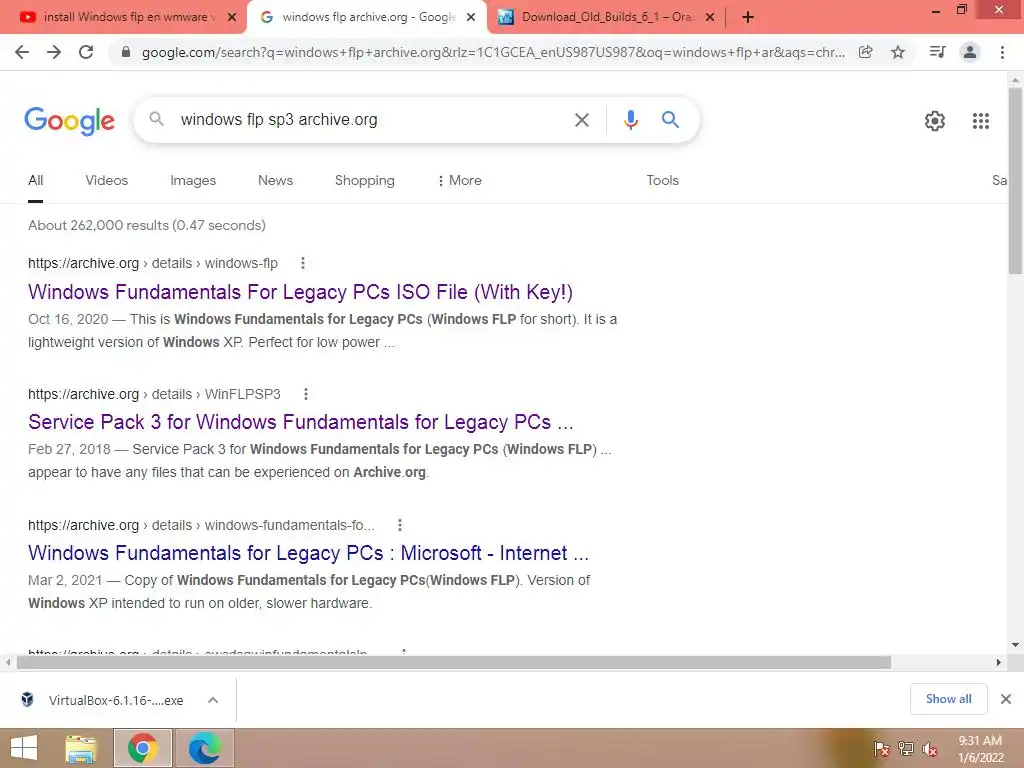Open Windows Start menu

point(24,748)
